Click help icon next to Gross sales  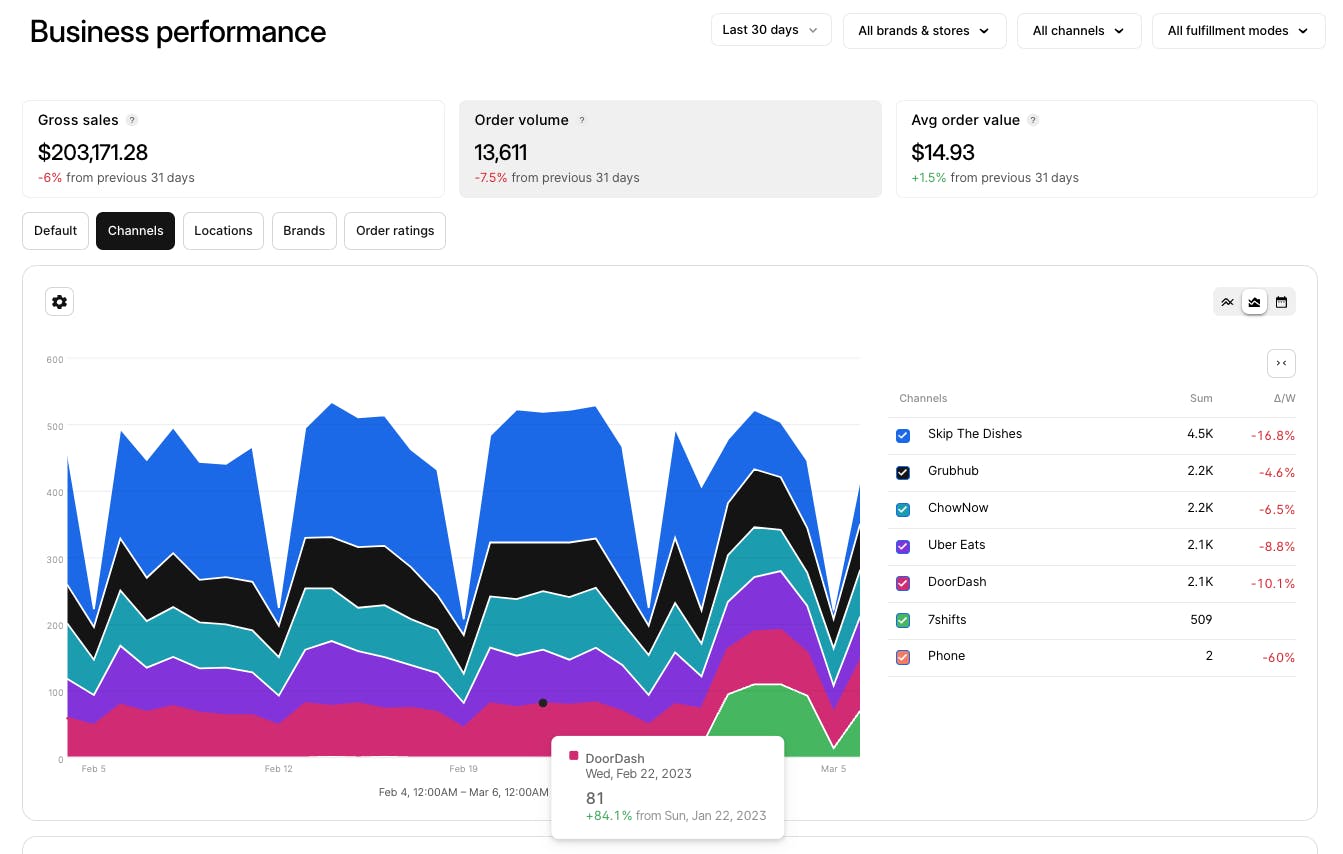click(132, 120)
